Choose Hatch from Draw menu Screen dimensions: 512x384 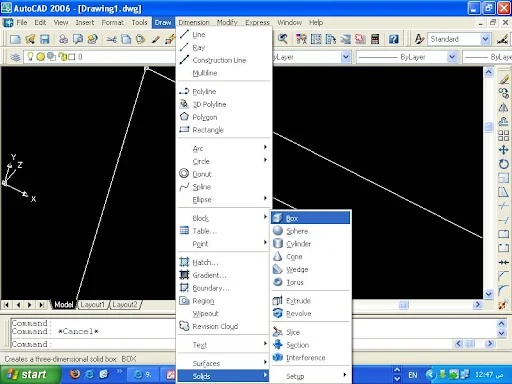pyautogui.click(x=224, y=262)
